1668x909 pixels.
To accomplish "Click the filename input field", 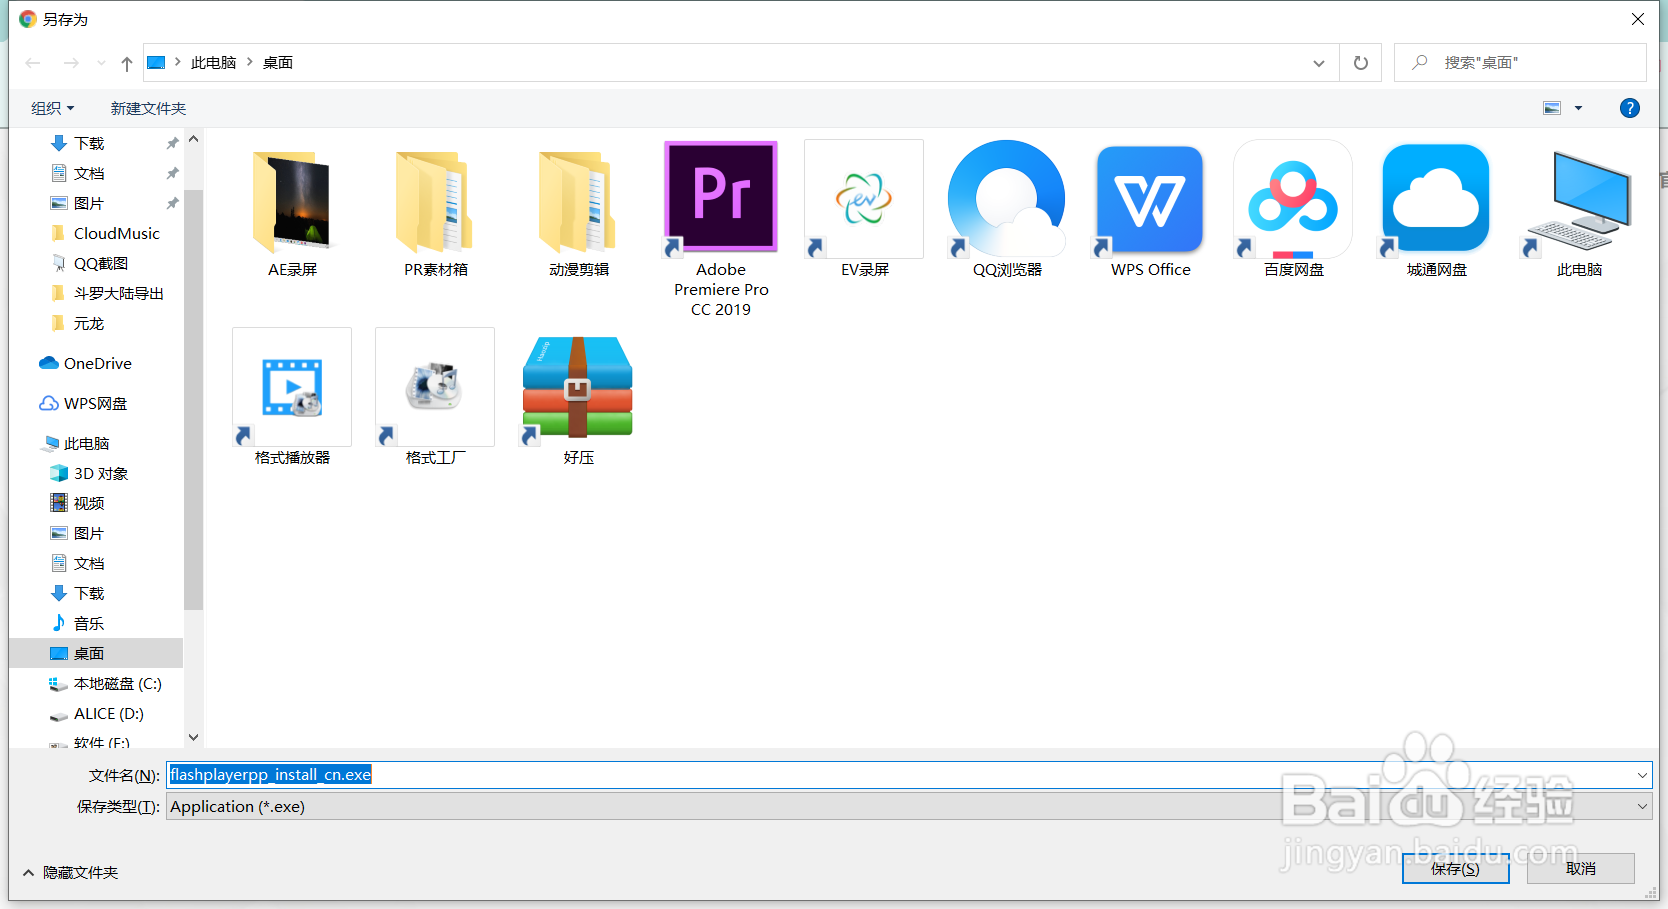I will (700, 774).
